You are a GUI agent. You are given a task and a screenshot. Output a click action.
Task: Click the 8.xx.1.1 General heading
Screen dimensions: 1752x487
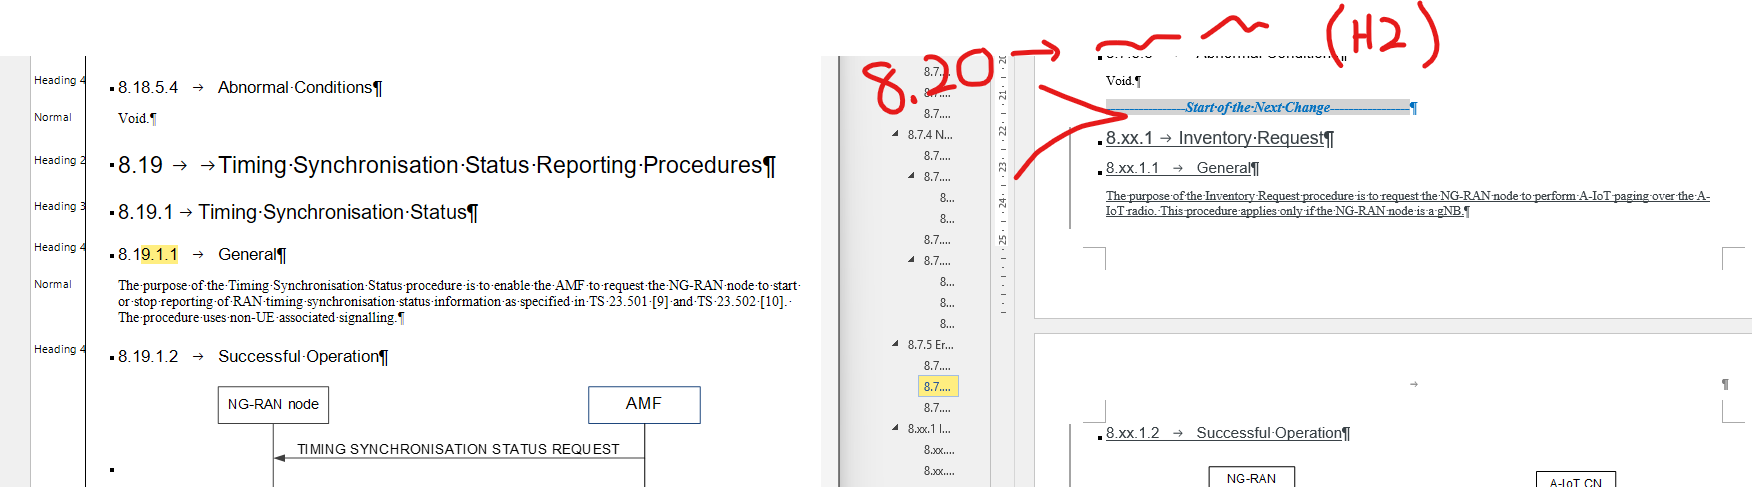1226,169
